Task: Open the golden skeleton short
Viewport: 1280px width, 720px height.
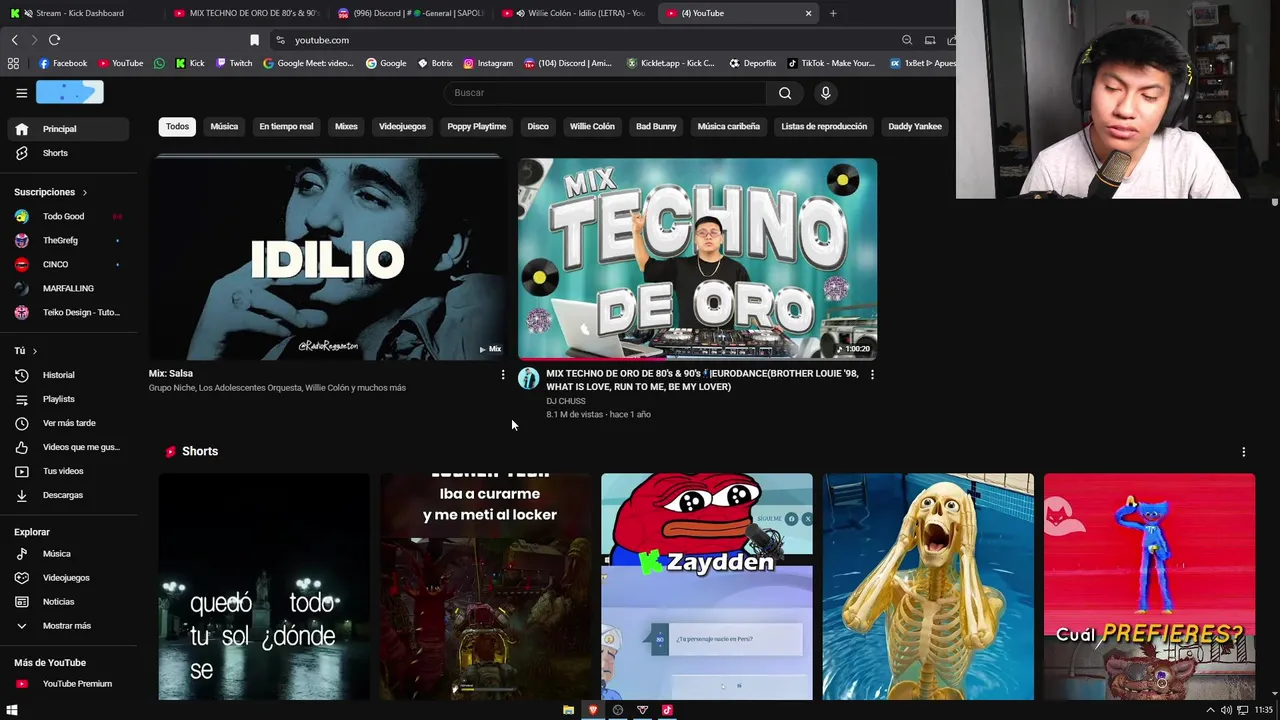Action: coord(928,587)
